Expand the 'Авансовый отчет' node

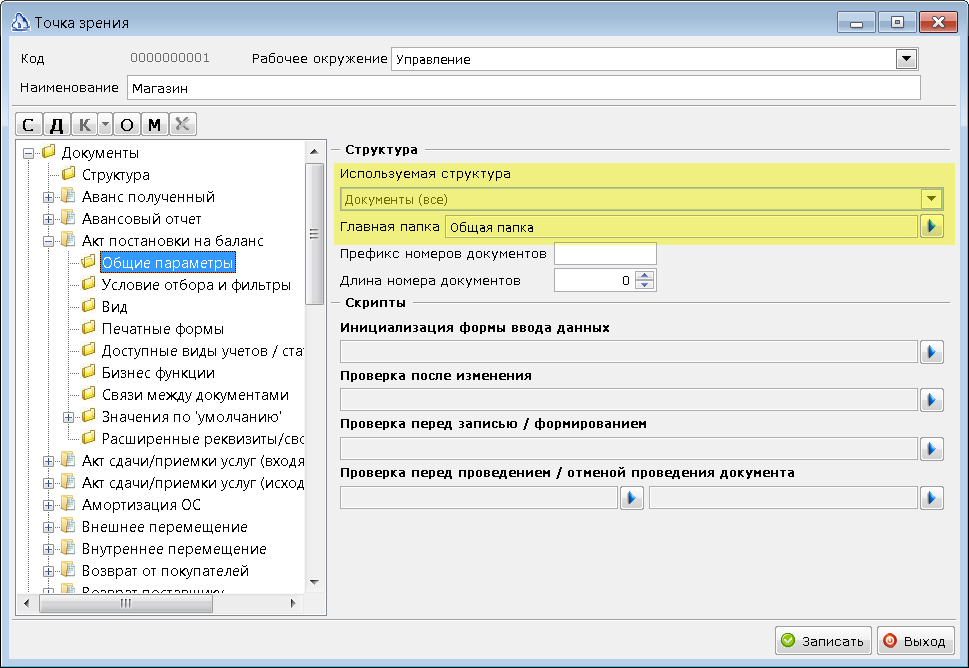click(48, 219)
